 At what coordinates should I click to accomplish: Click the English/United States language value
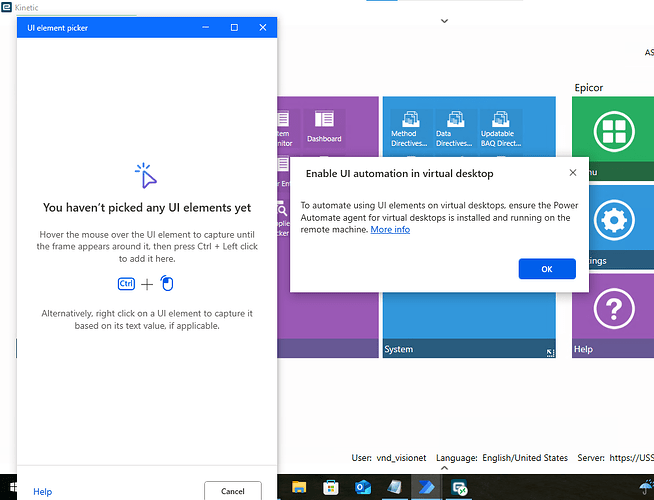(525, 458)
